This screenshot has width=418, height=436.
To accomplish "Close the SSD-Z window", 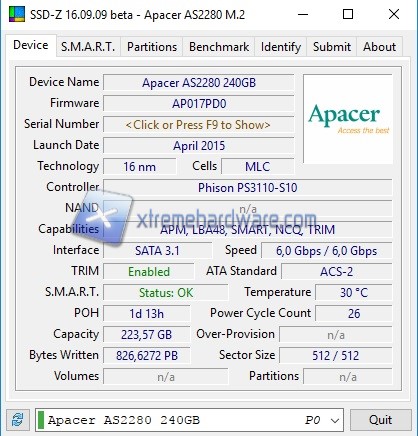I will [394, 14].
